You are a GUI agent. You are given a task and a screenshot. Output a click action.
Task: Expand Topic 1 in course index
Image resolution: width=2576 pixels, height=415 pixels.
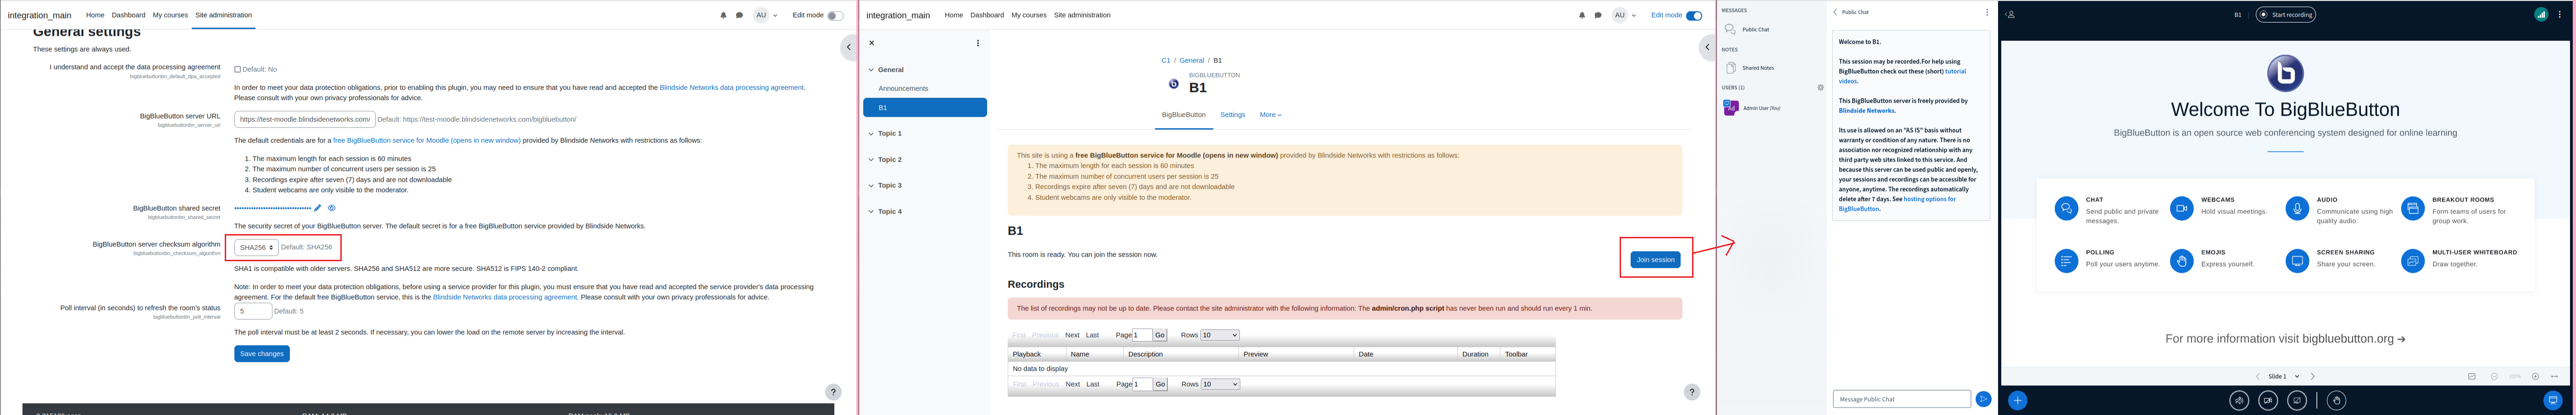coord(871,133)
